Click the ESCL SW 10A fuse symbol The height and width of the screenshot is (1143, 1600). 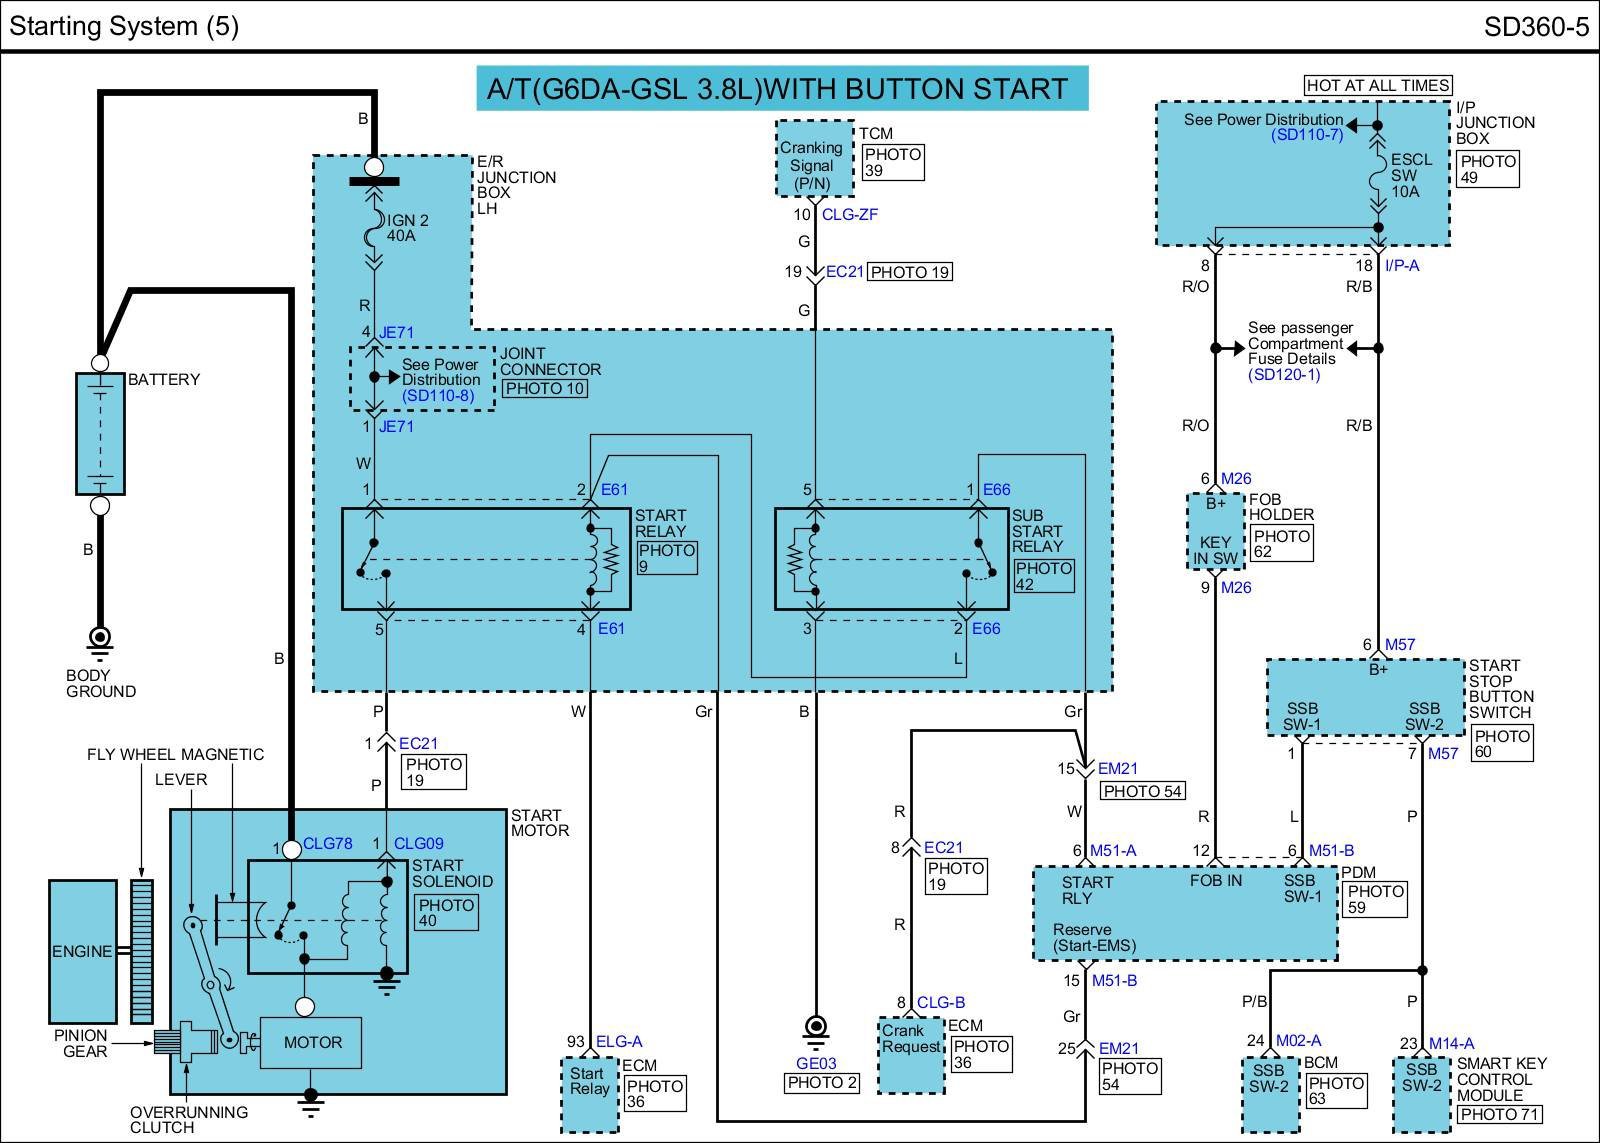click(1377, 177)
